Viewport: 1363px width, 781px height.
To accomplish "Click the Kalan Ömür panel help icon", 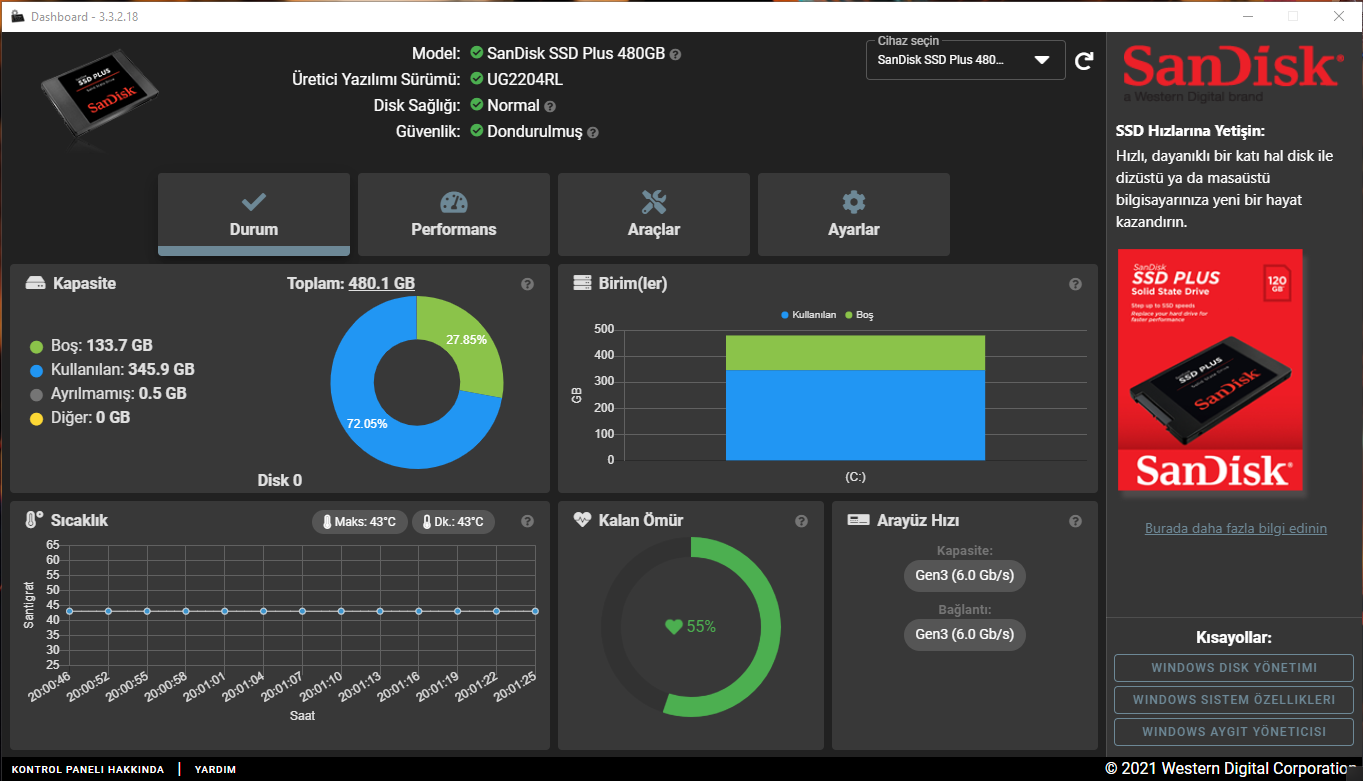I will tap(802, 521).
